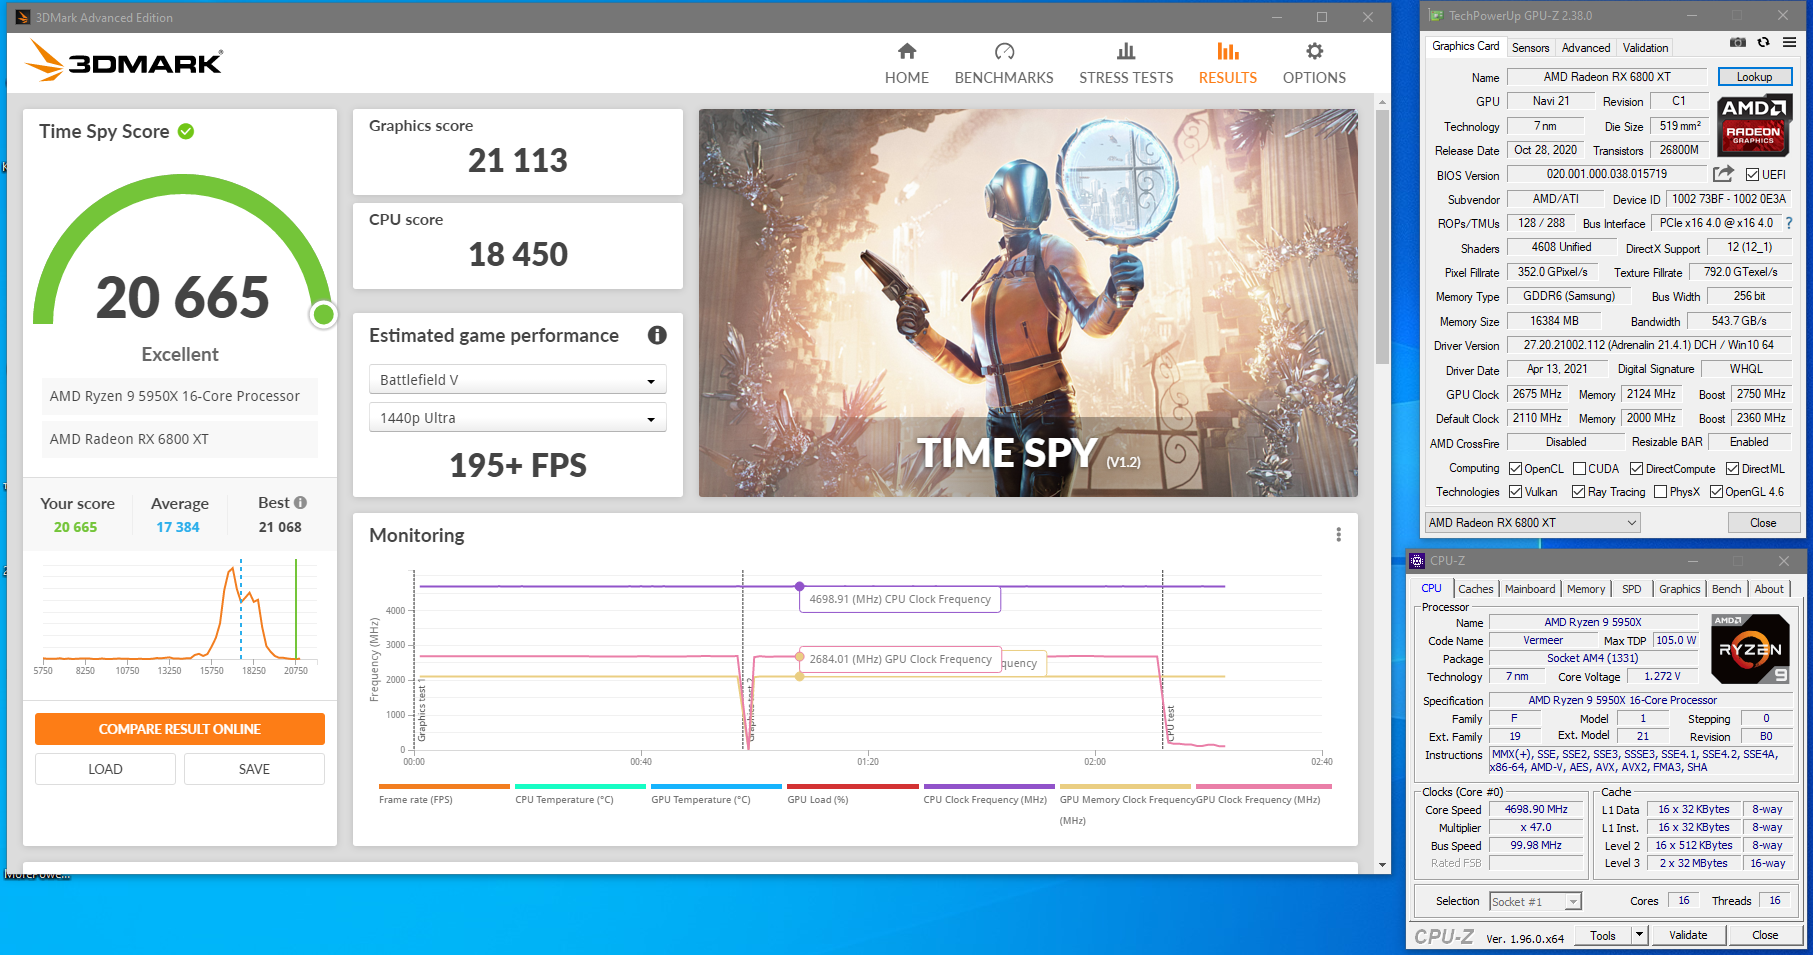
Task: Toggle the OpenGL 4.6 checkbox
Action: click(1716, 492)
